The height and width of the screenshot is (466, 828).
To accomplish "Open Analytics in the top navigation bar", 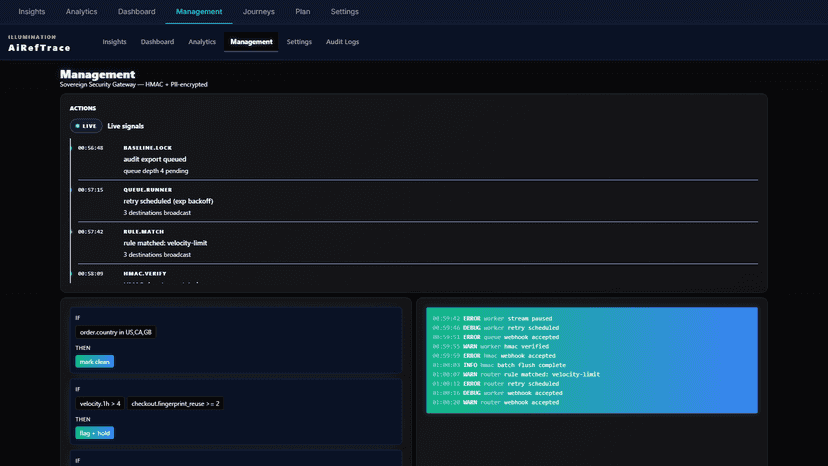I will pyautogui.click(x=81, y=12).
